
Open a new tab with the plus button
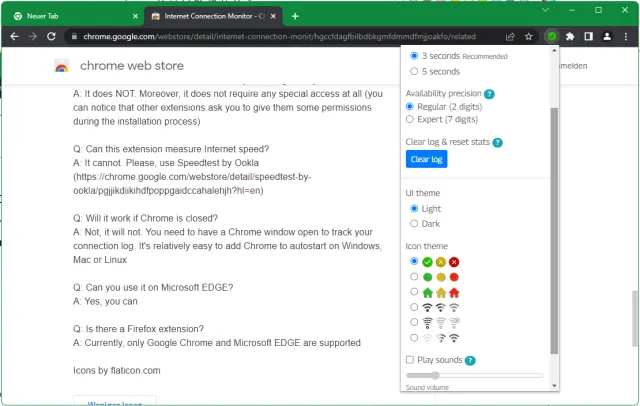point(295,16)
